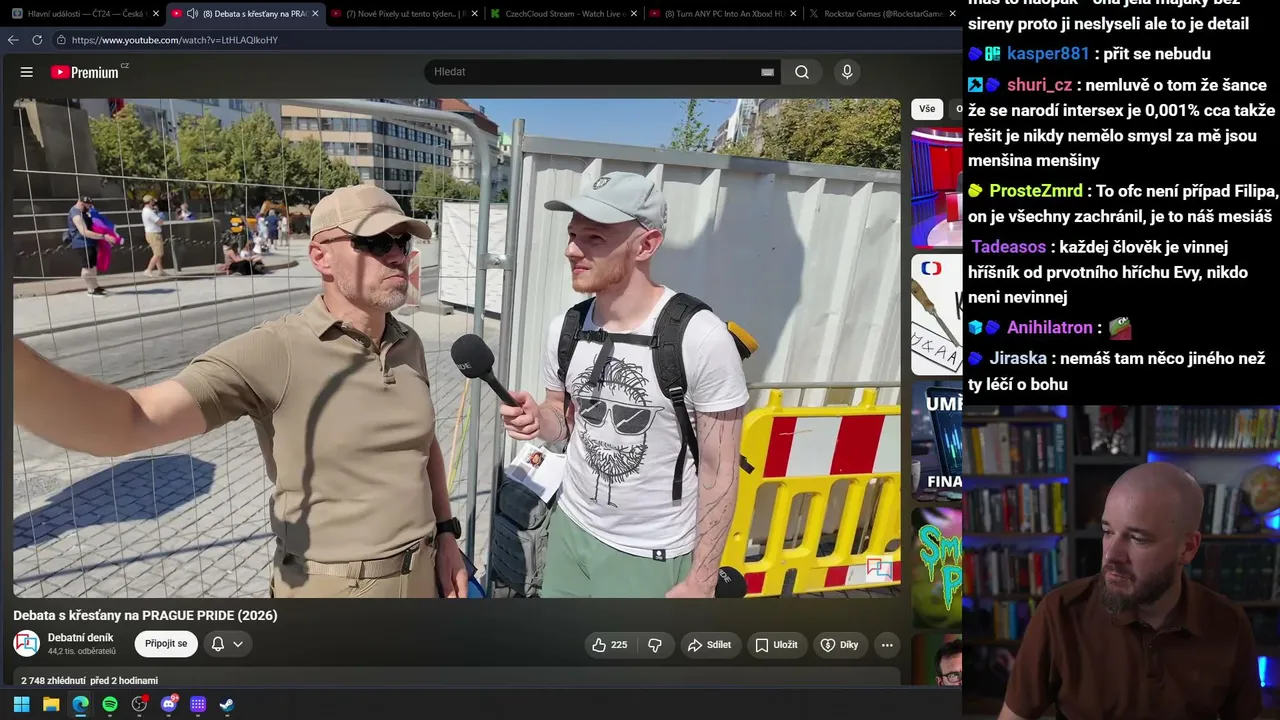Dislike the Prague Pride debate video
The image size is (1280, 720).
pyautogui.click(x=655, y=645)
